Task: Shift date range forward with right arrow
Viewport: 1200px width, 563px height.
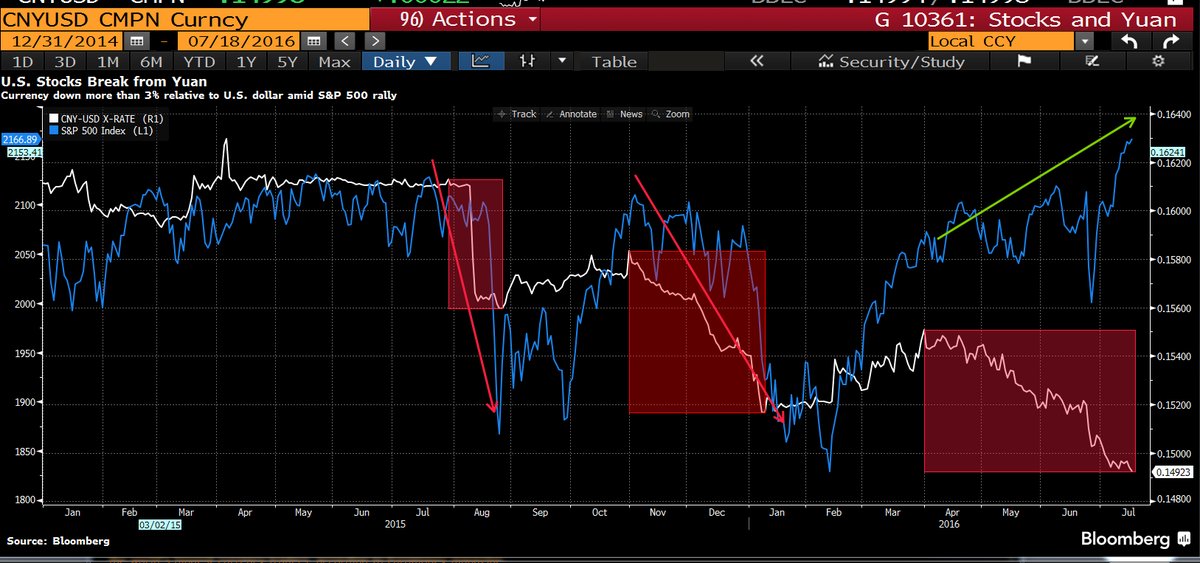Action: click(374, 41)
